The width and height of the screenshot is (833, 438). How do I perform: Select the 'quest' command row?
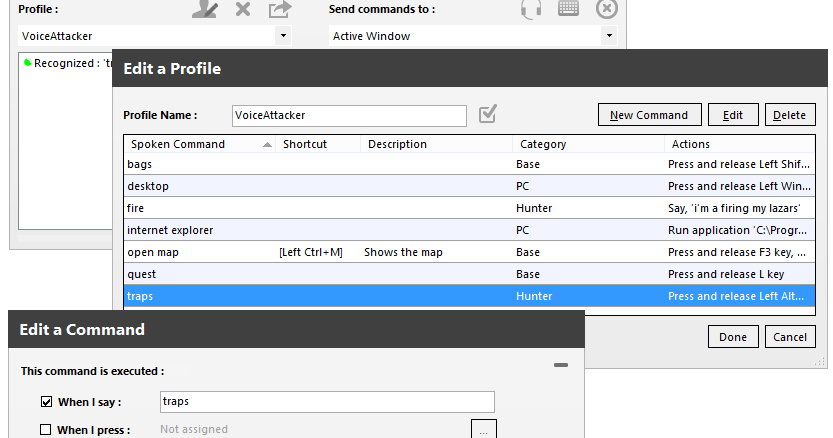(469, 274)
